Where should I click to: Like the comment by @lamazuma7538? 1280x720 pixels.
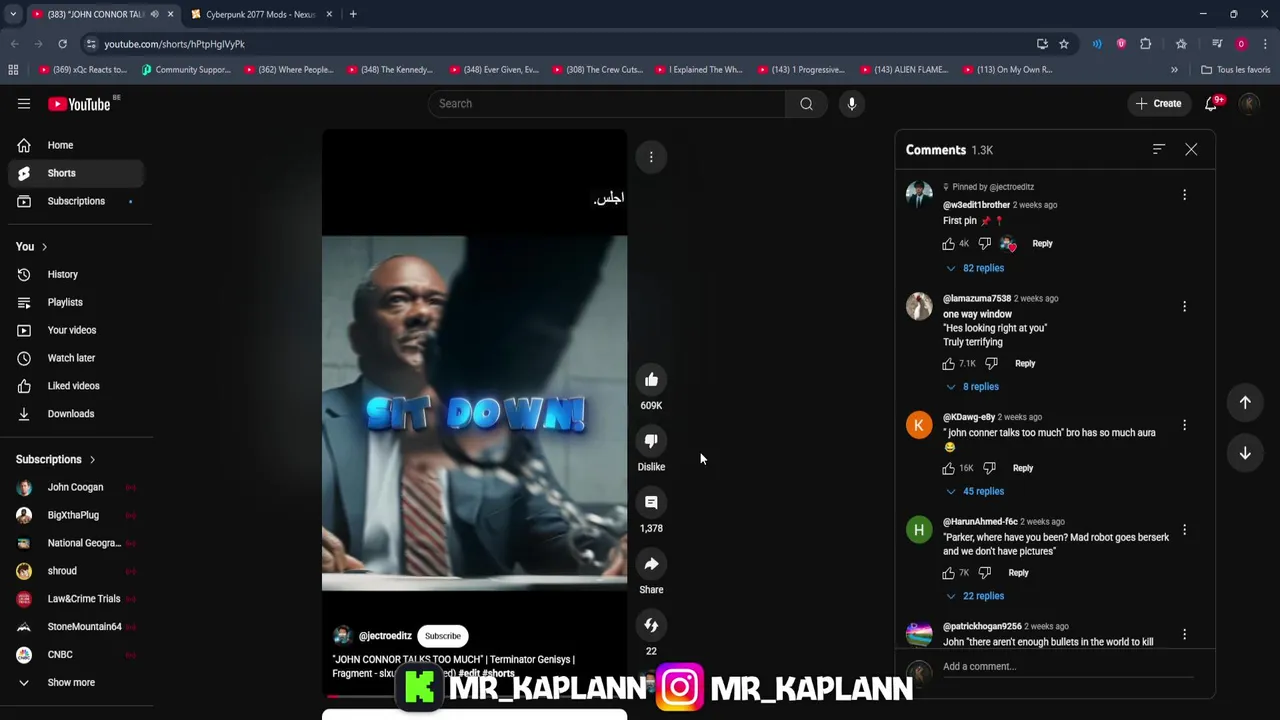click(949, 364)
